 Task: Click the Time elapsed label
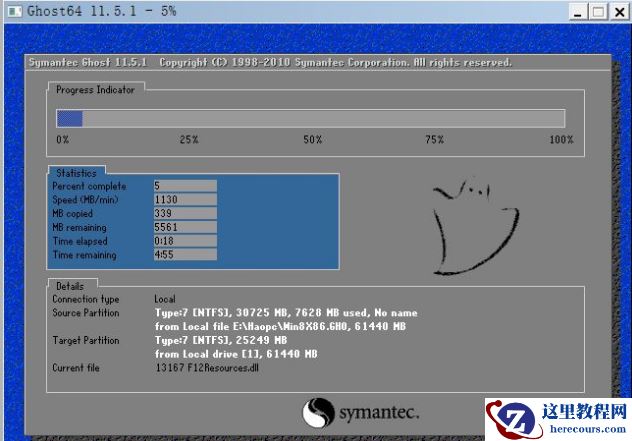(80, 241)
